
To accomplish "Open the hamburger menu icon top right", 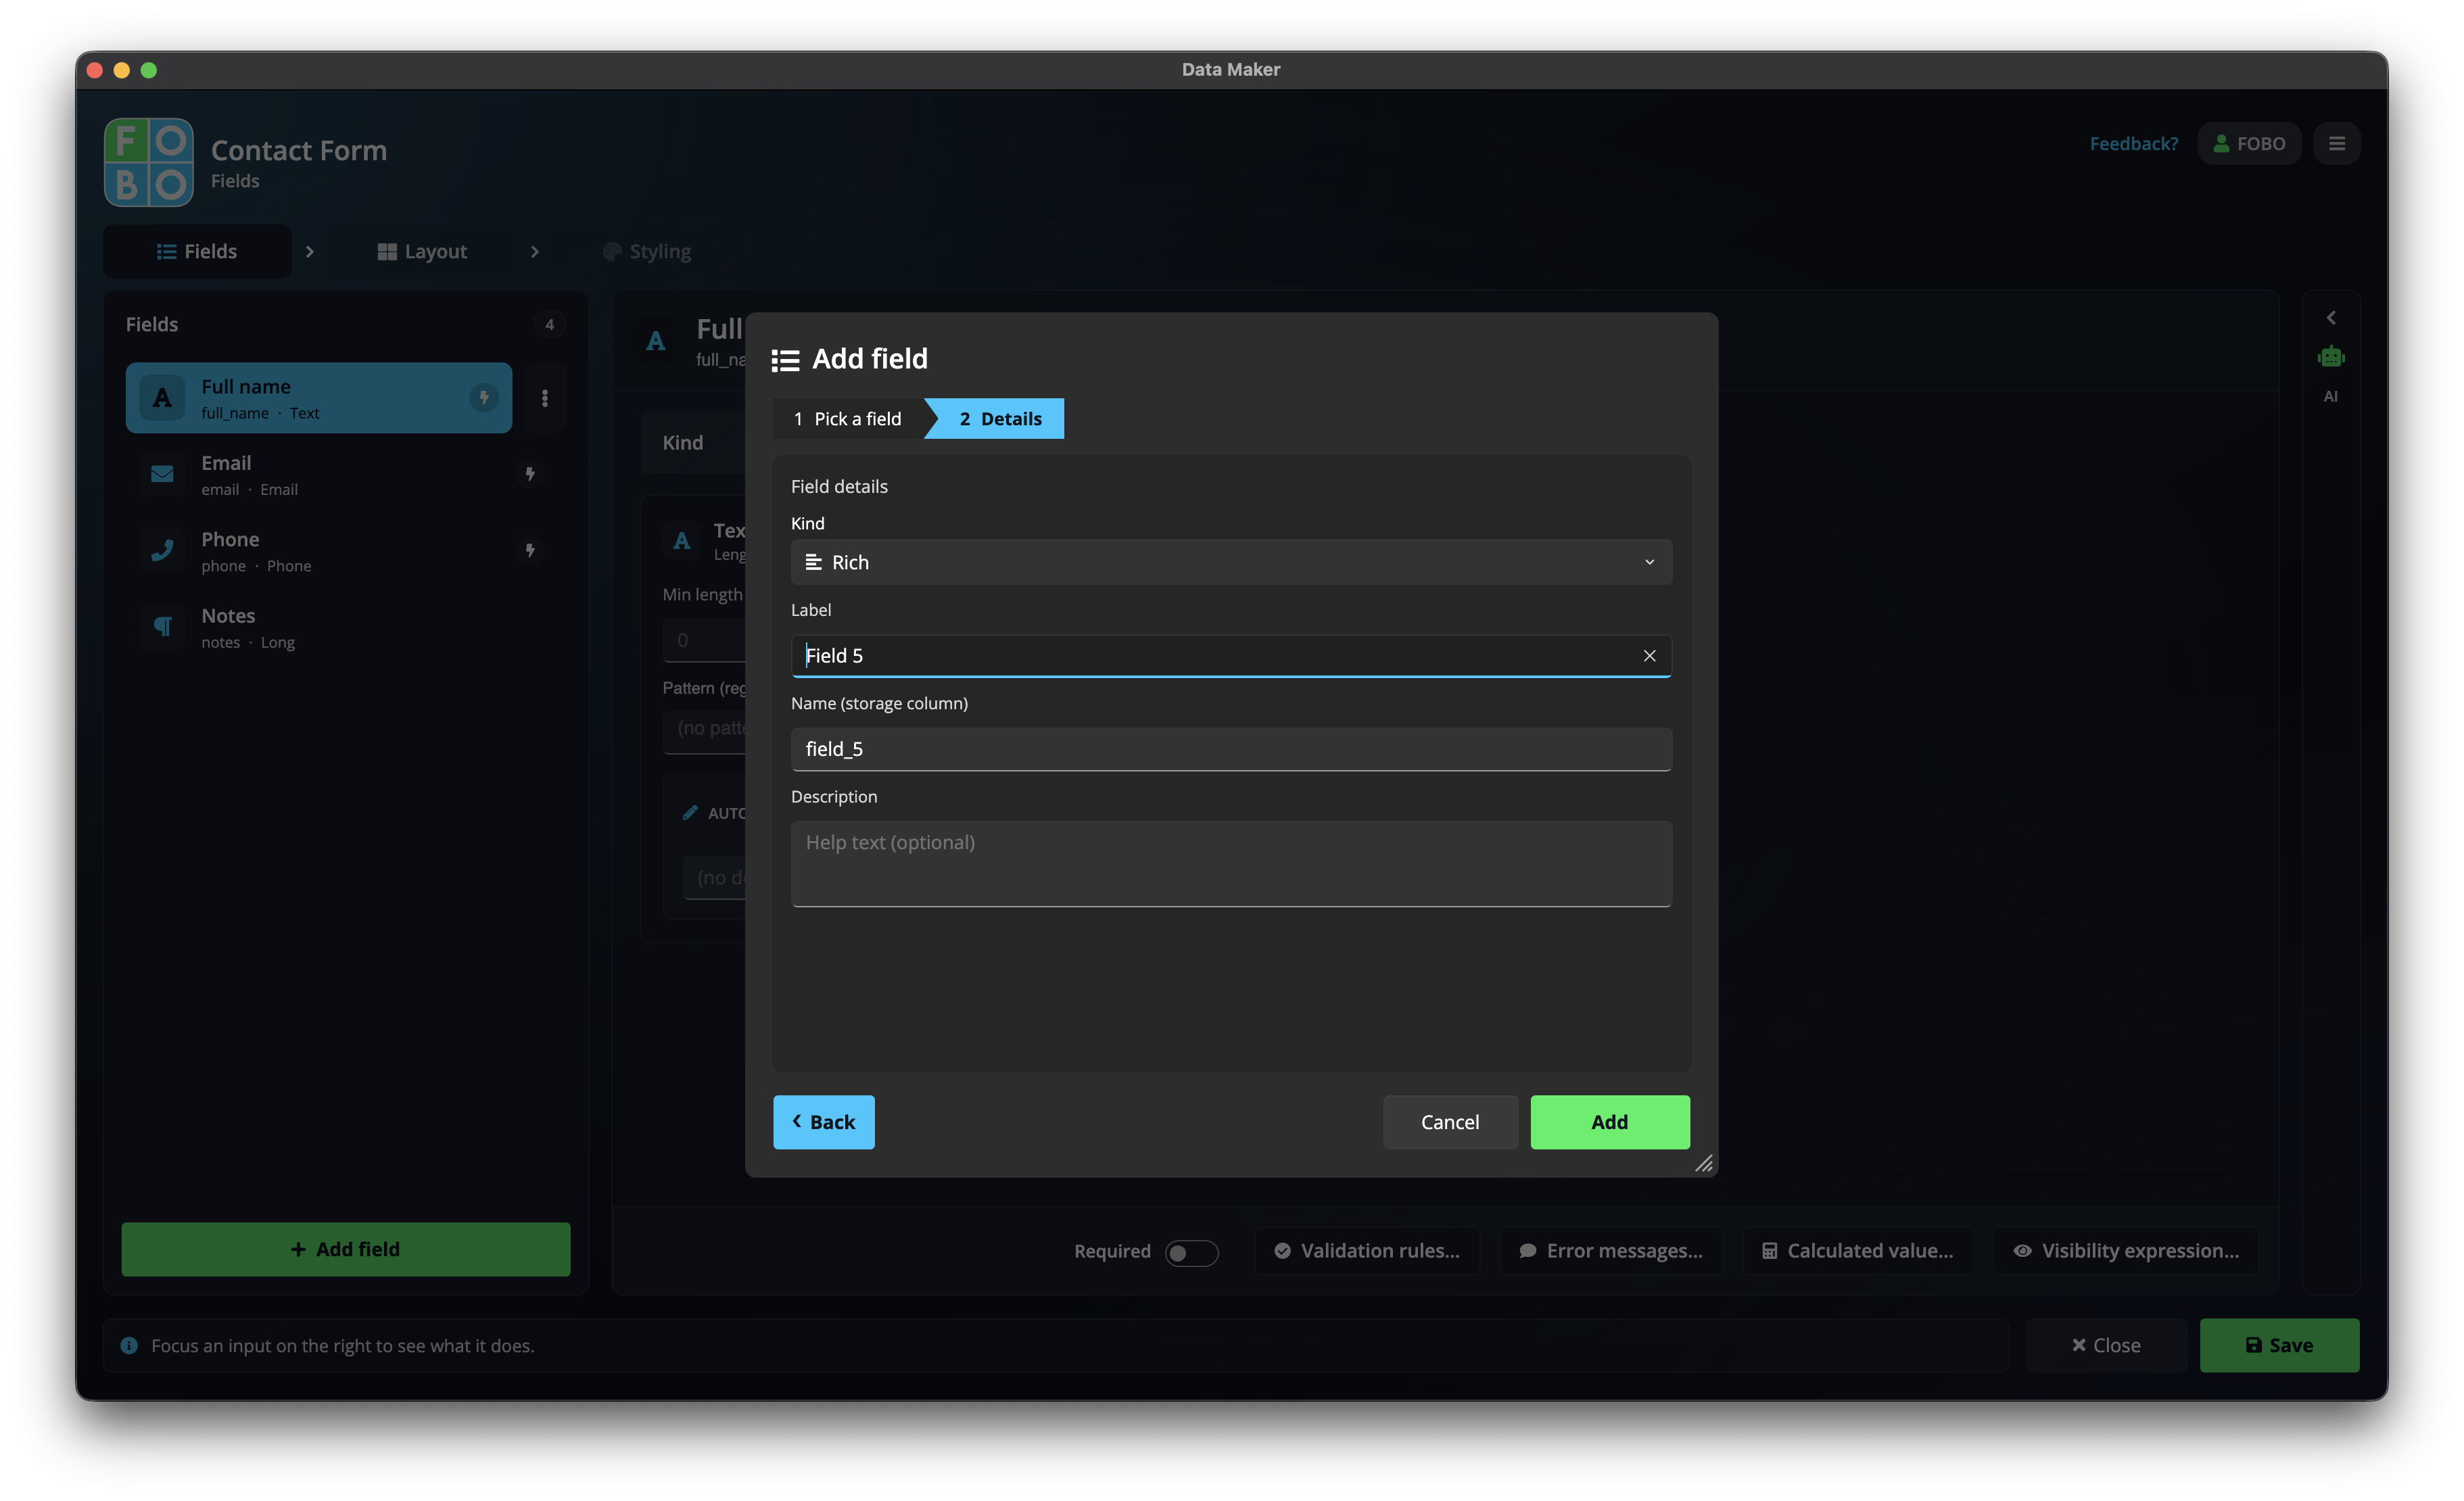I will (2336, 144).
